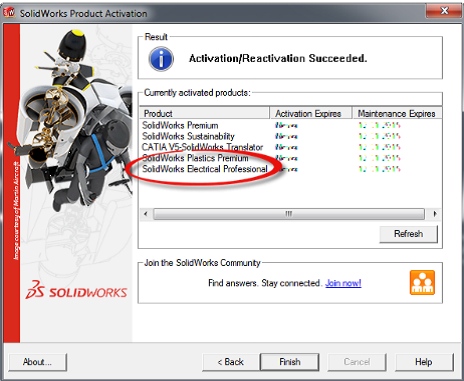Image resolution: width=464 pixels, height=381 pixels.
Task: Sort by the Product column header
Action: click(205, 113)
